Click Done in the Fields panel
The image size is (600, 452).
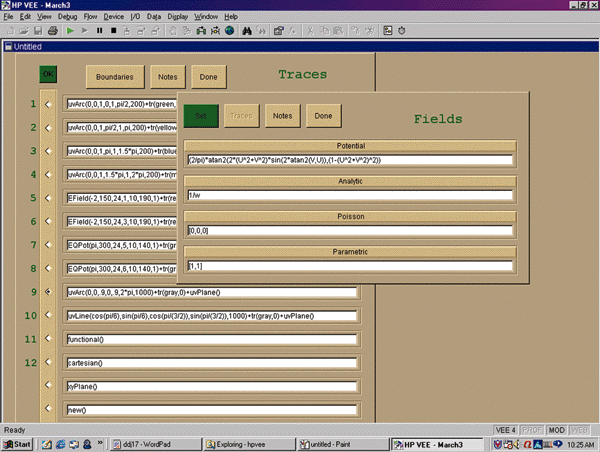pyautogui.click(x=323, y=116)
